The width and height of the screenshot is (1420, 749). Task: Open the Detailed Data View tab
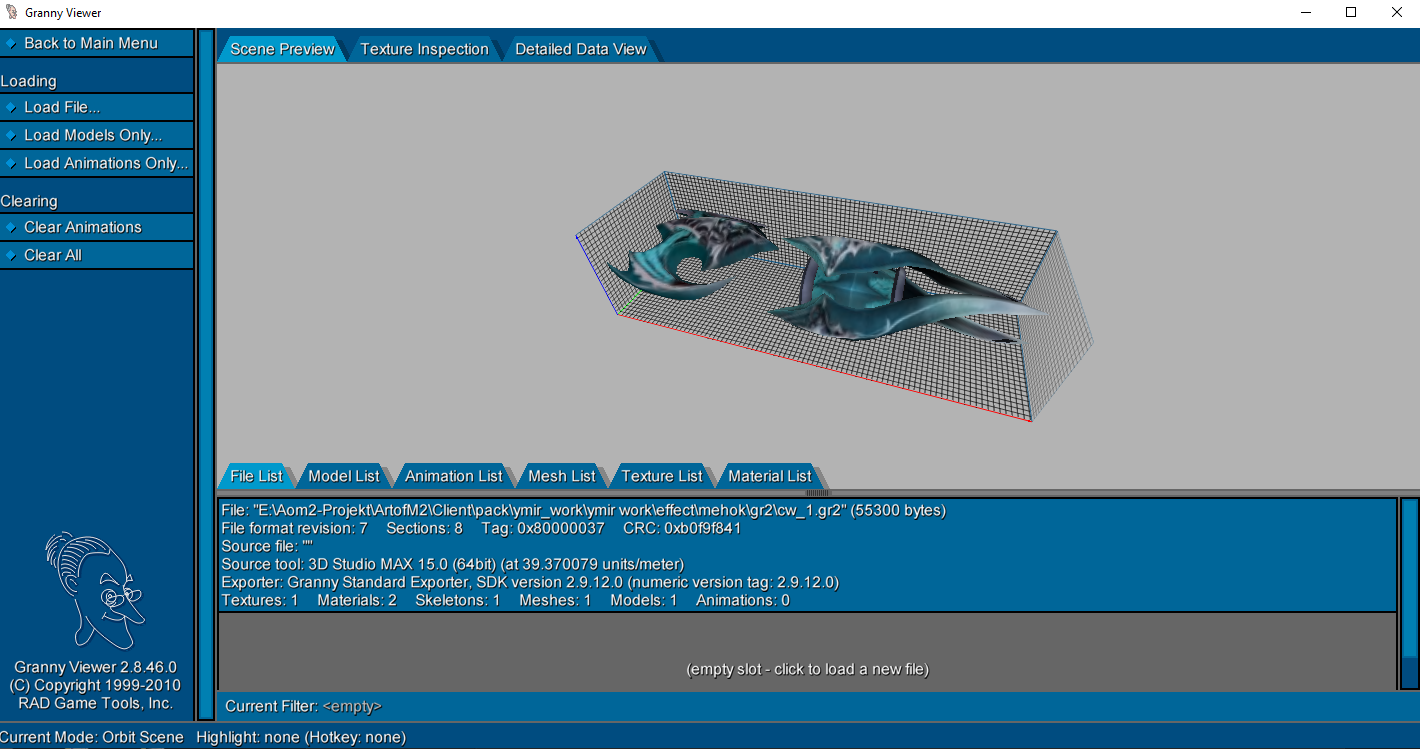click(580, 49)
